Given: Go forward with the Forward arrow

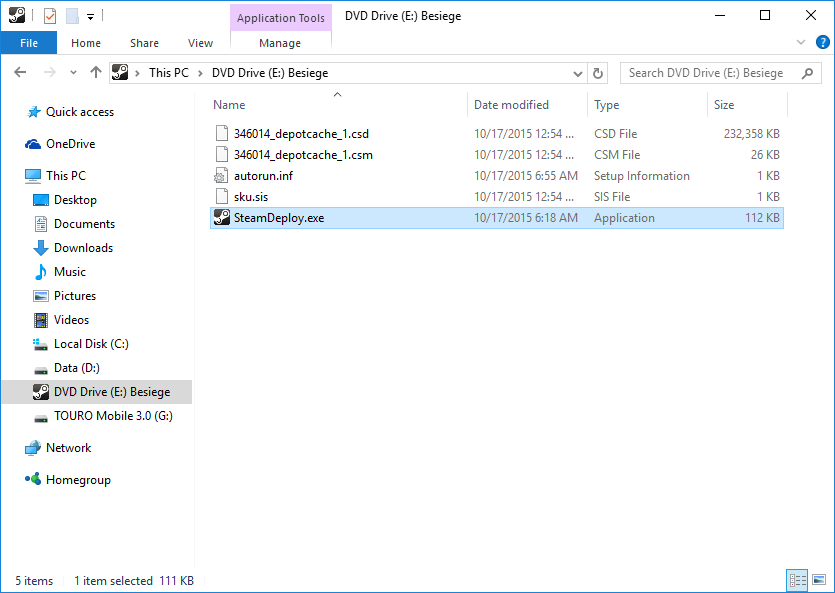Looking at the screenshot, I should click(x=50, y=72).
